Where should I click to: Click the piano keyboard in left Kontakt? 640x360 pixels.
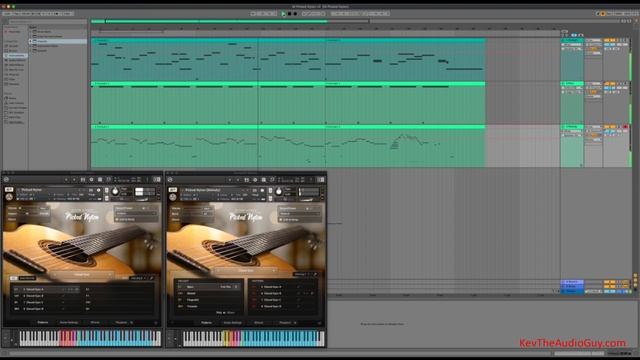(x=90, y=338)
